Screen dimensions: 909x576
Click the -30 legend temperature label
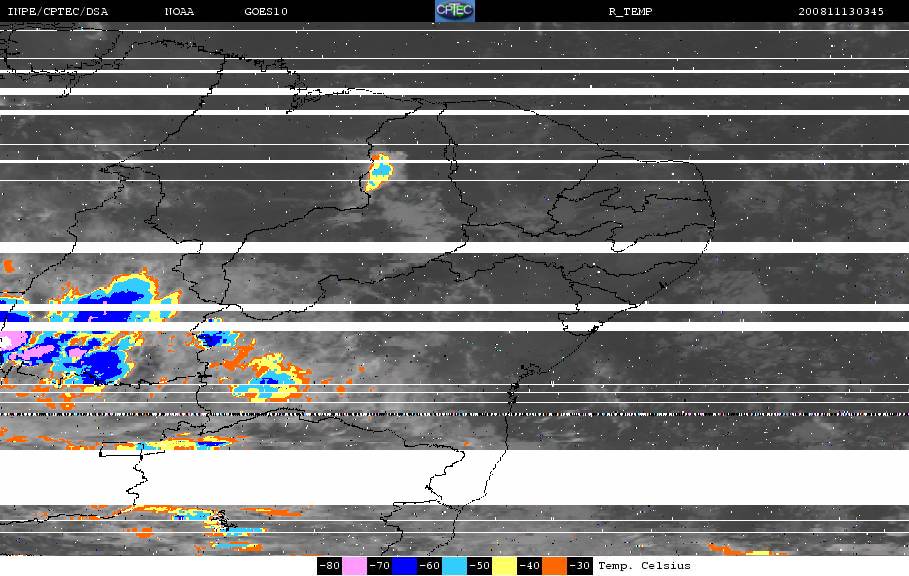pyautogui.click(x=579, y=566)
